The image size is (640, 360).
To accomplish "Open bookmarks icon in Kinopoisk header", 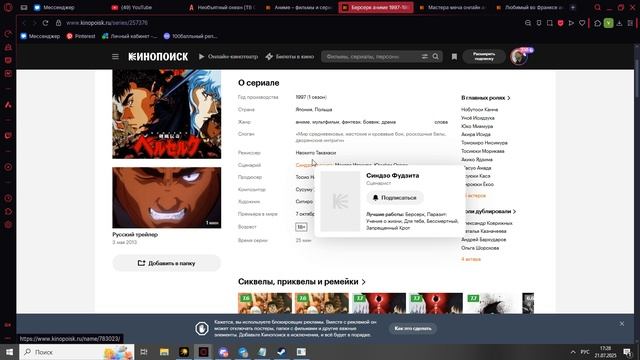I will 454,57.
